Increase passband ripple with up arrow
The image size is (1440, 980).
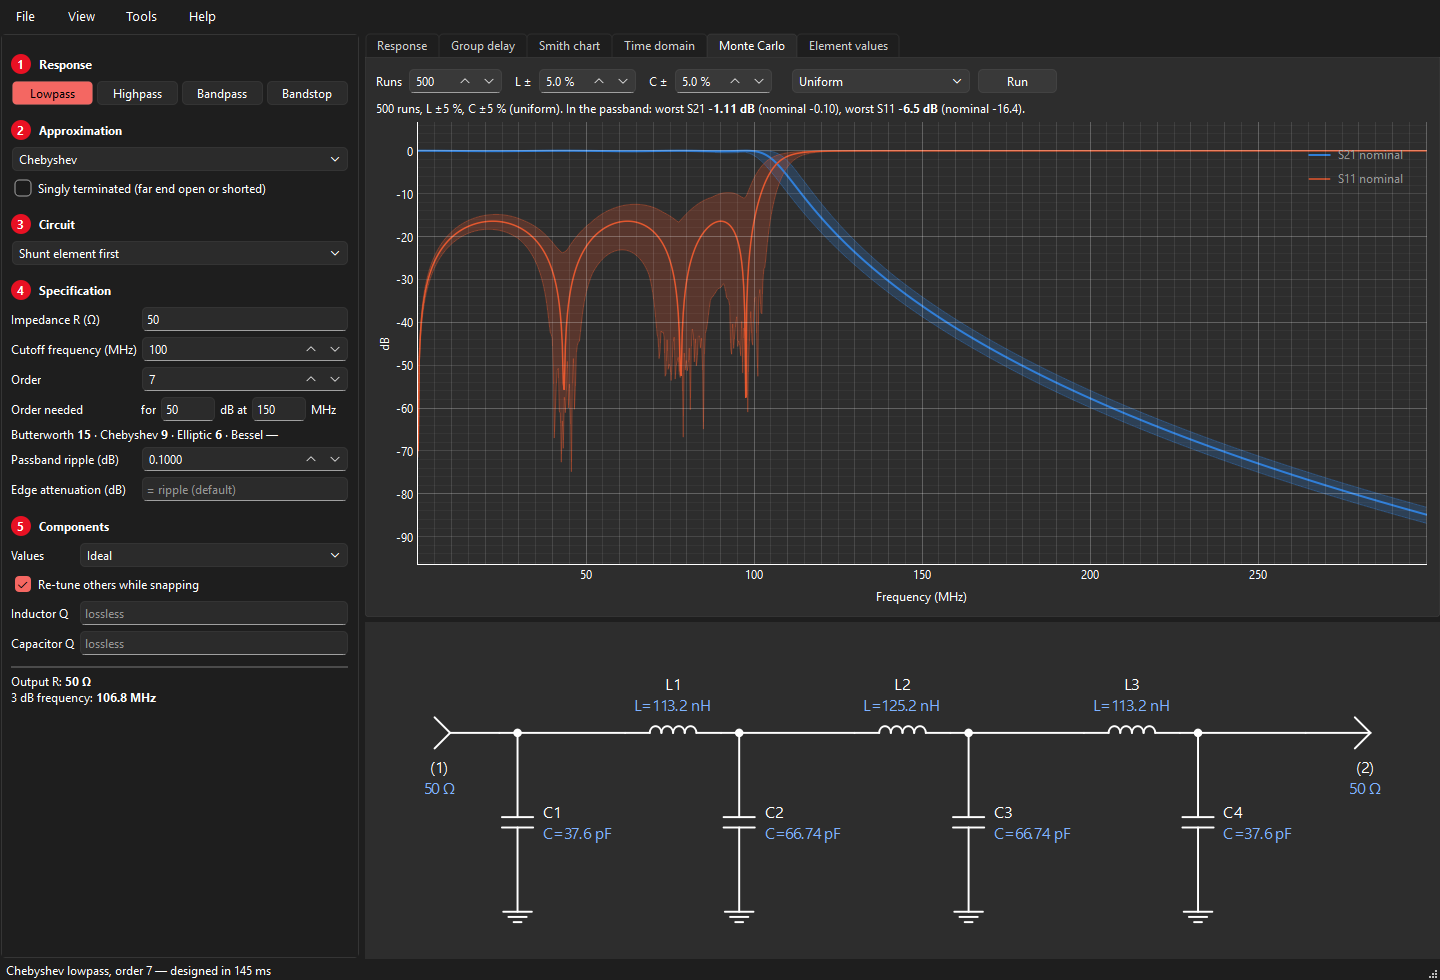click(x=311, y=459)
